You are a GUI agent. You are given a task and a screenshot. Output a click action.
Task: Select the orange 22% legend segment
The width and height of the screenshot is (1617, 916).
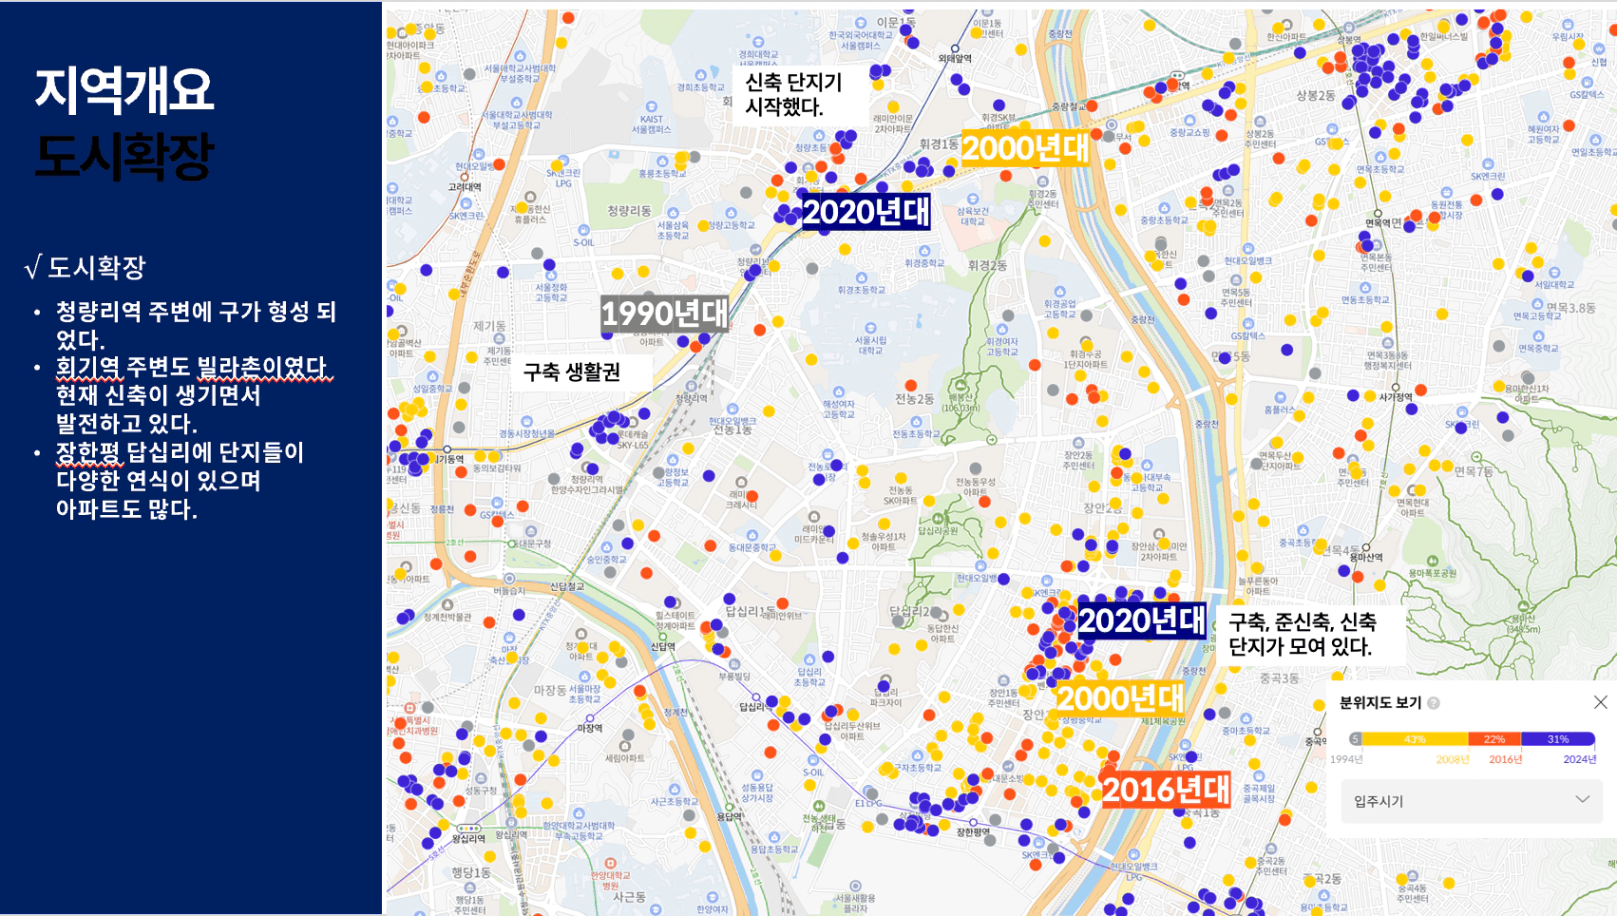pyautogui.click(x=1494, y=739)
